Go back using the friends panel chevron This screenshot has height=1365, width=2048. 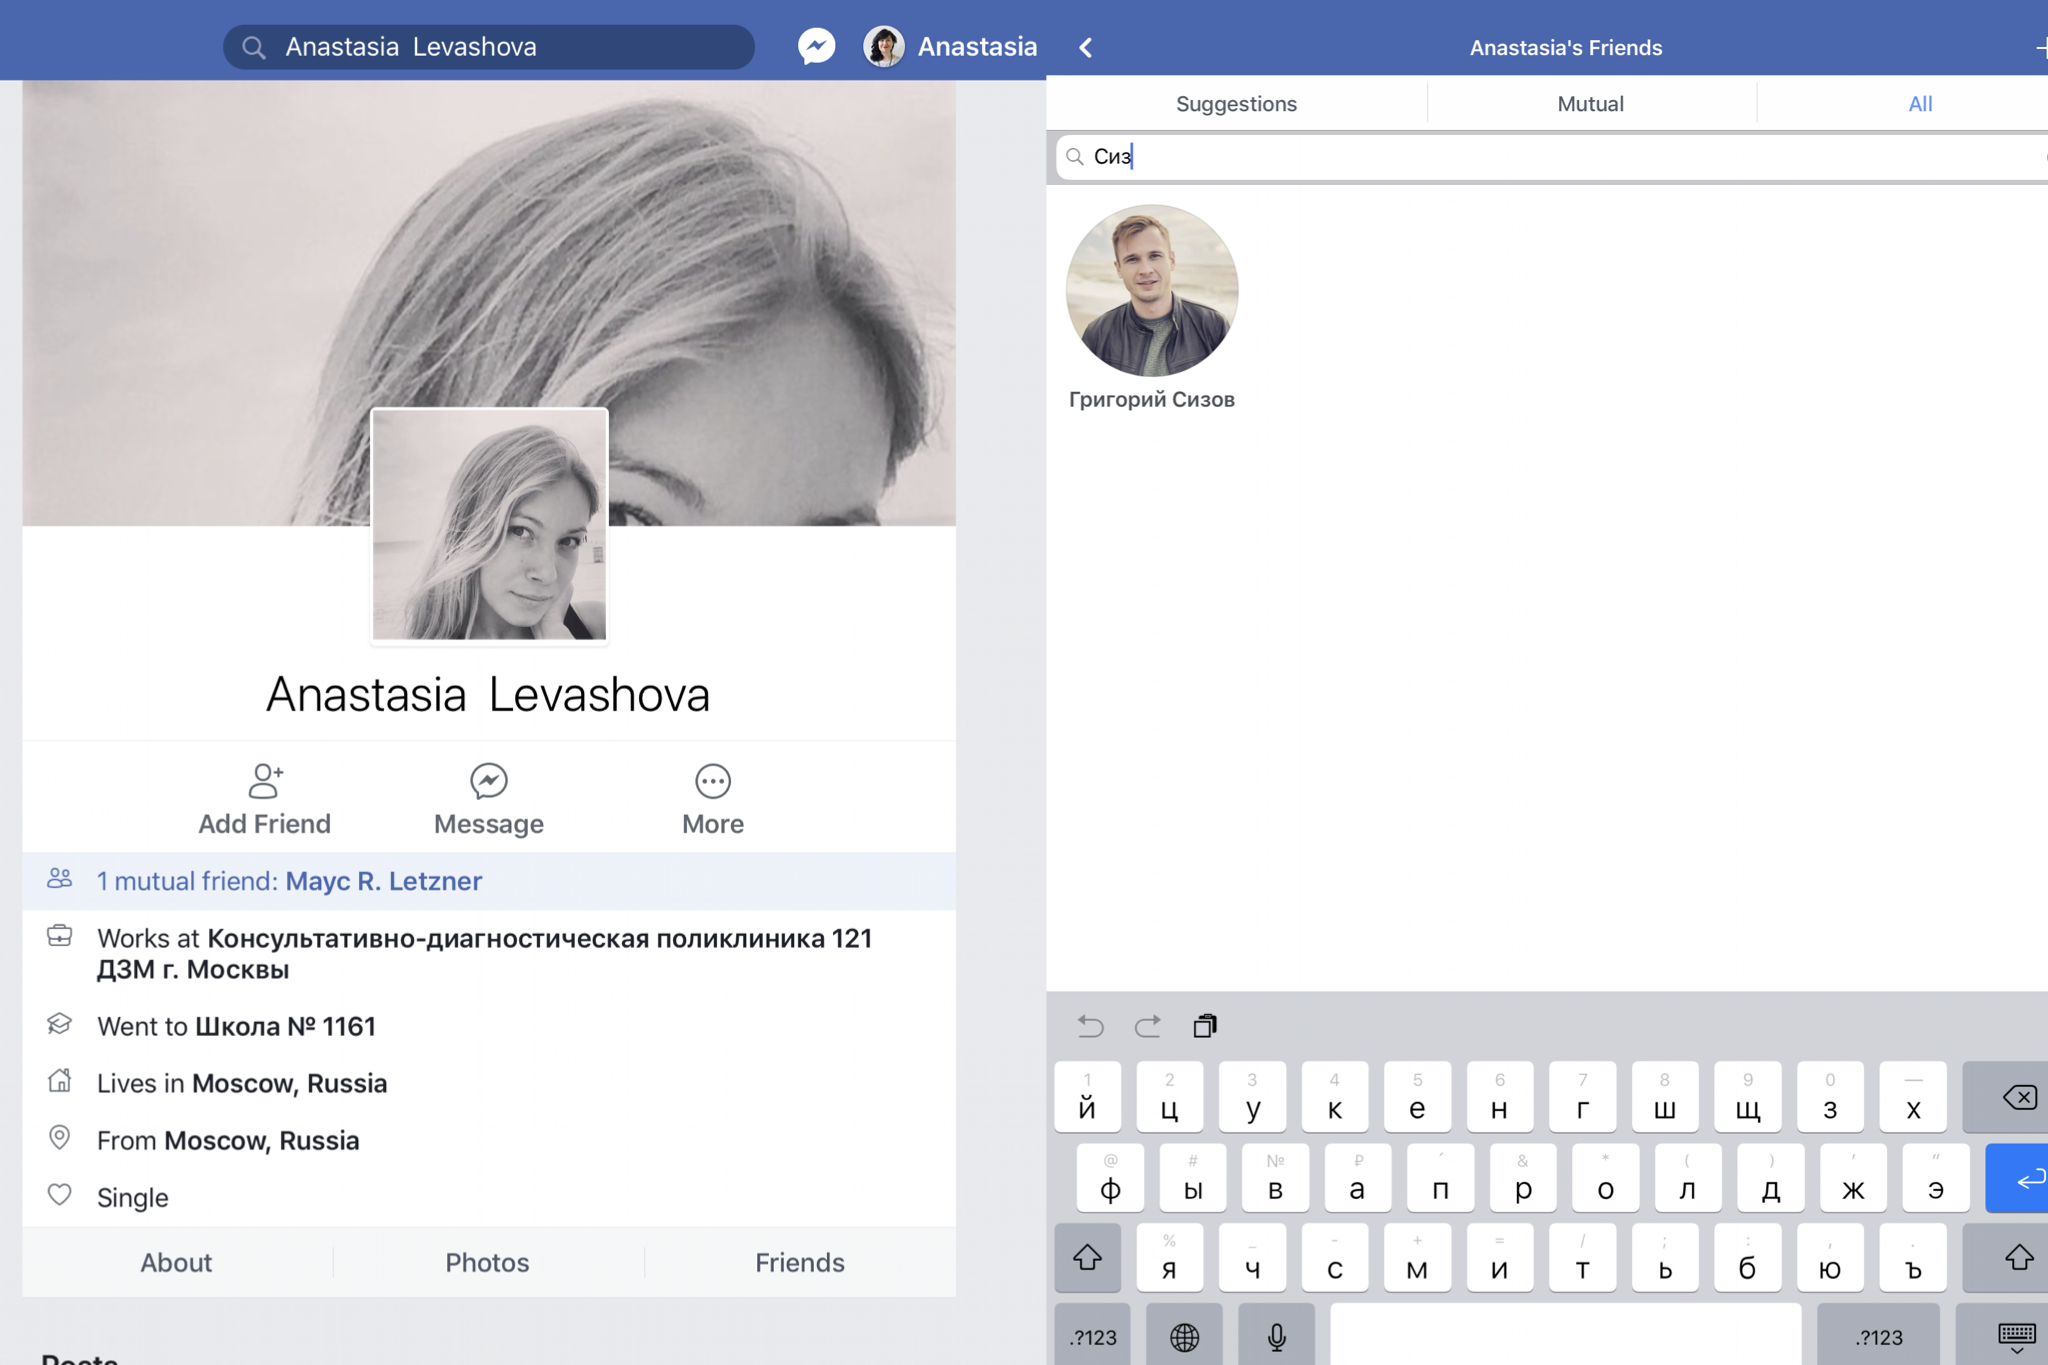point(1086,47)
